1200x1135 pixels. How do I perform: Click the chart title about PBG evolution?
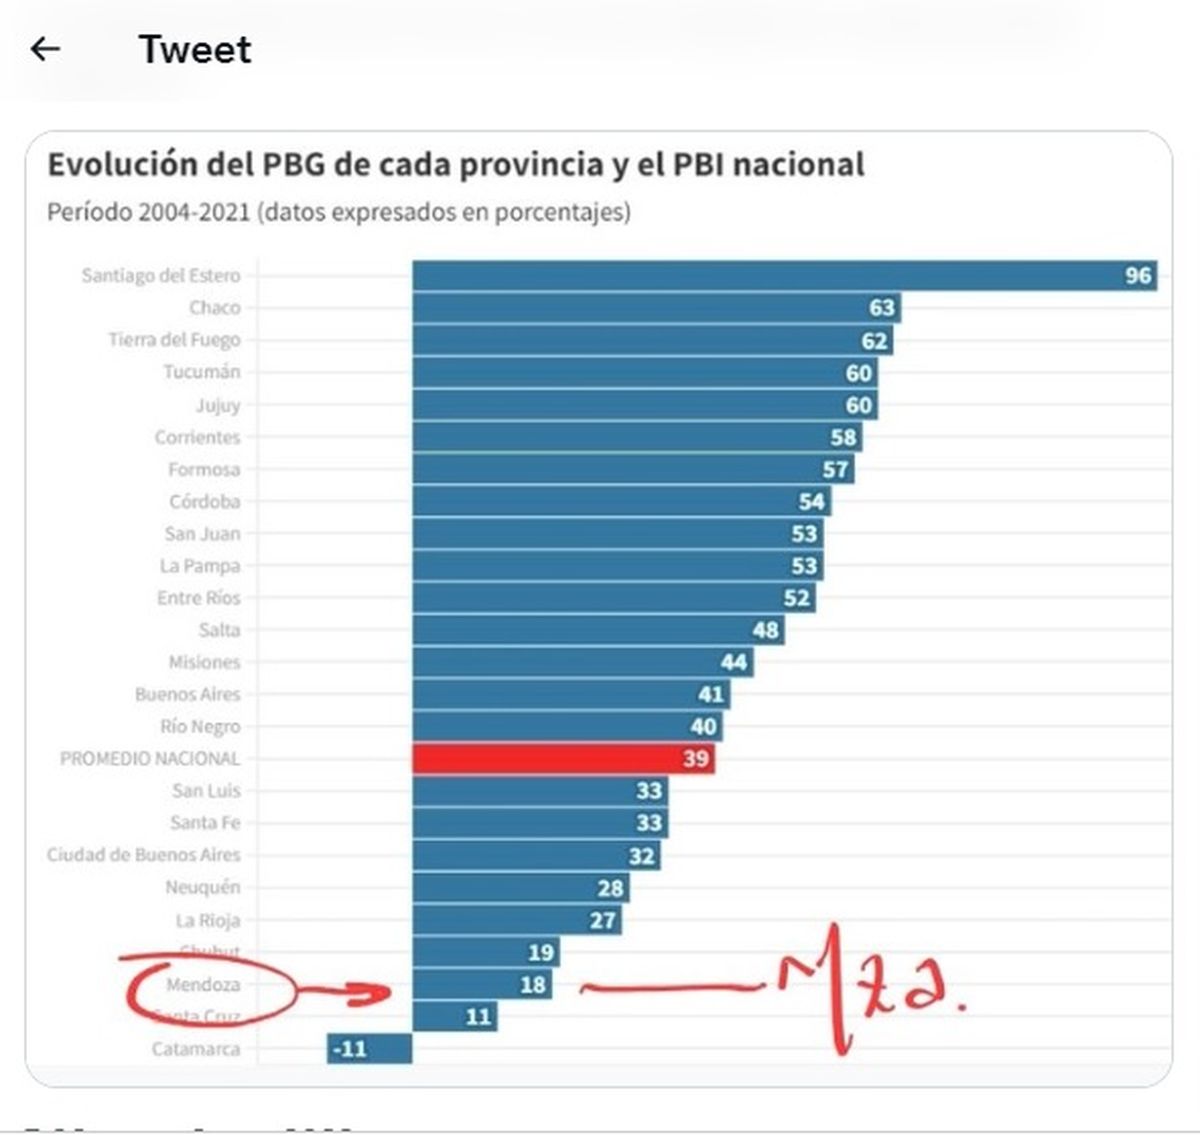[456, 164]
